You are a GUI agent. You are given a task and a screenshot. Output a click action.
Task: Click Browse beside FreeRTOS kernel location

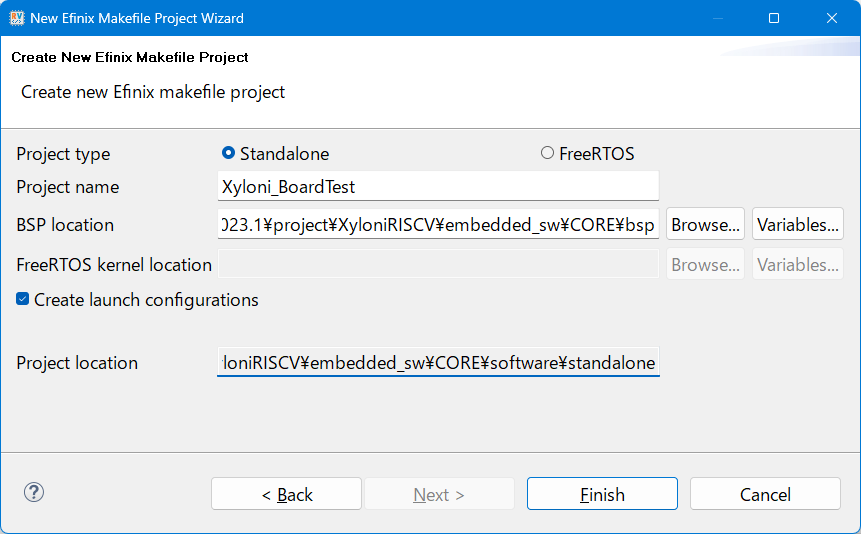(705, 264)
